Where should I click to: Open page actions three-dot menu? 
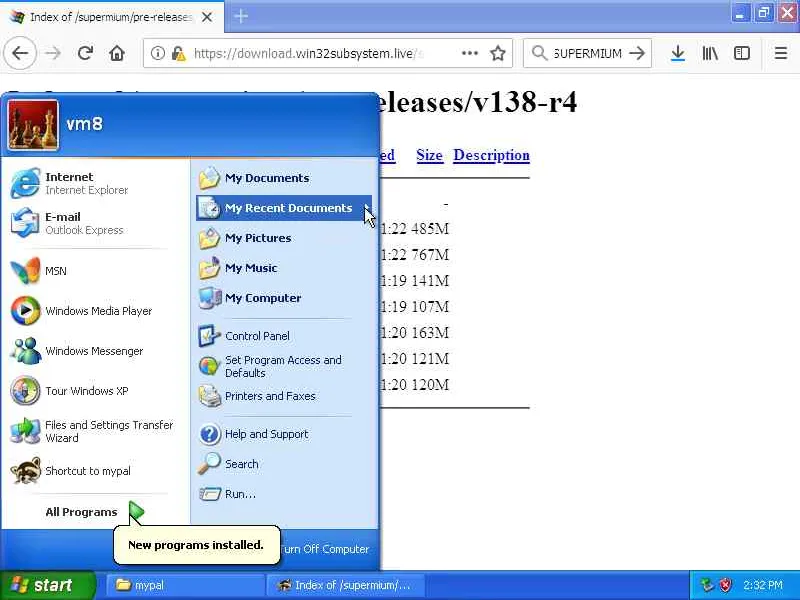pos(469,53)
